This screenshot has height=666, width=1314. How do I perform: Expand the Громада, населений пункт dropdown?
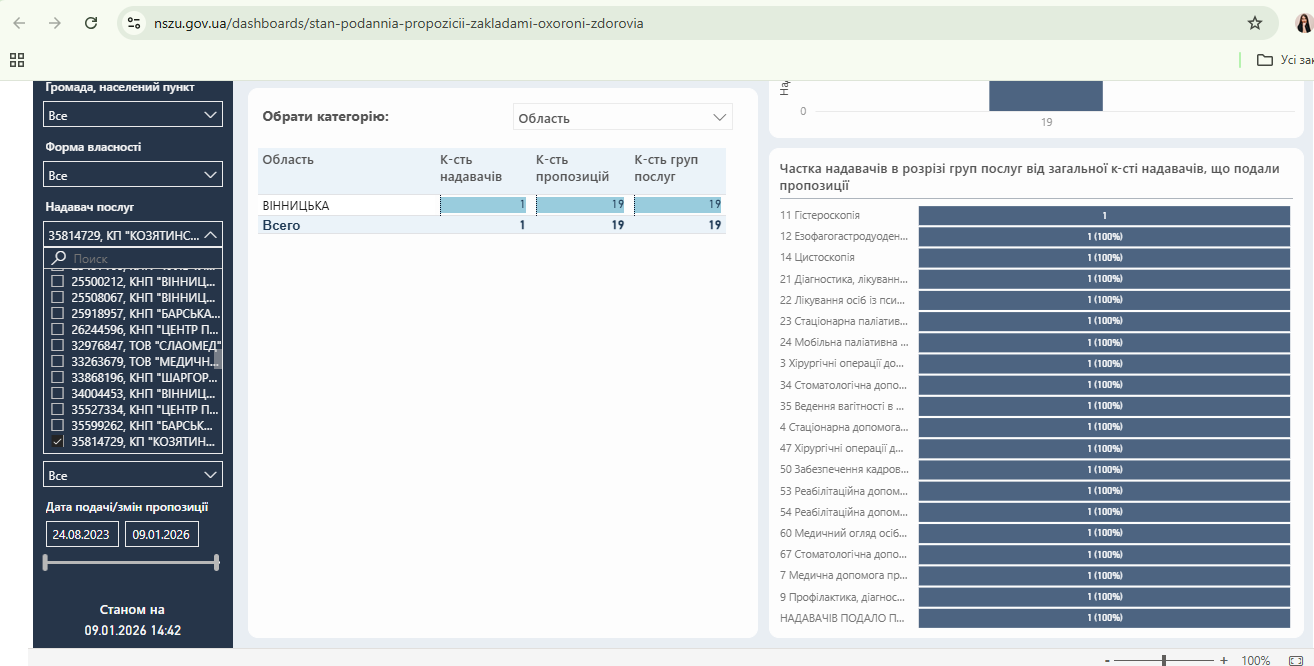click(133, 116)
